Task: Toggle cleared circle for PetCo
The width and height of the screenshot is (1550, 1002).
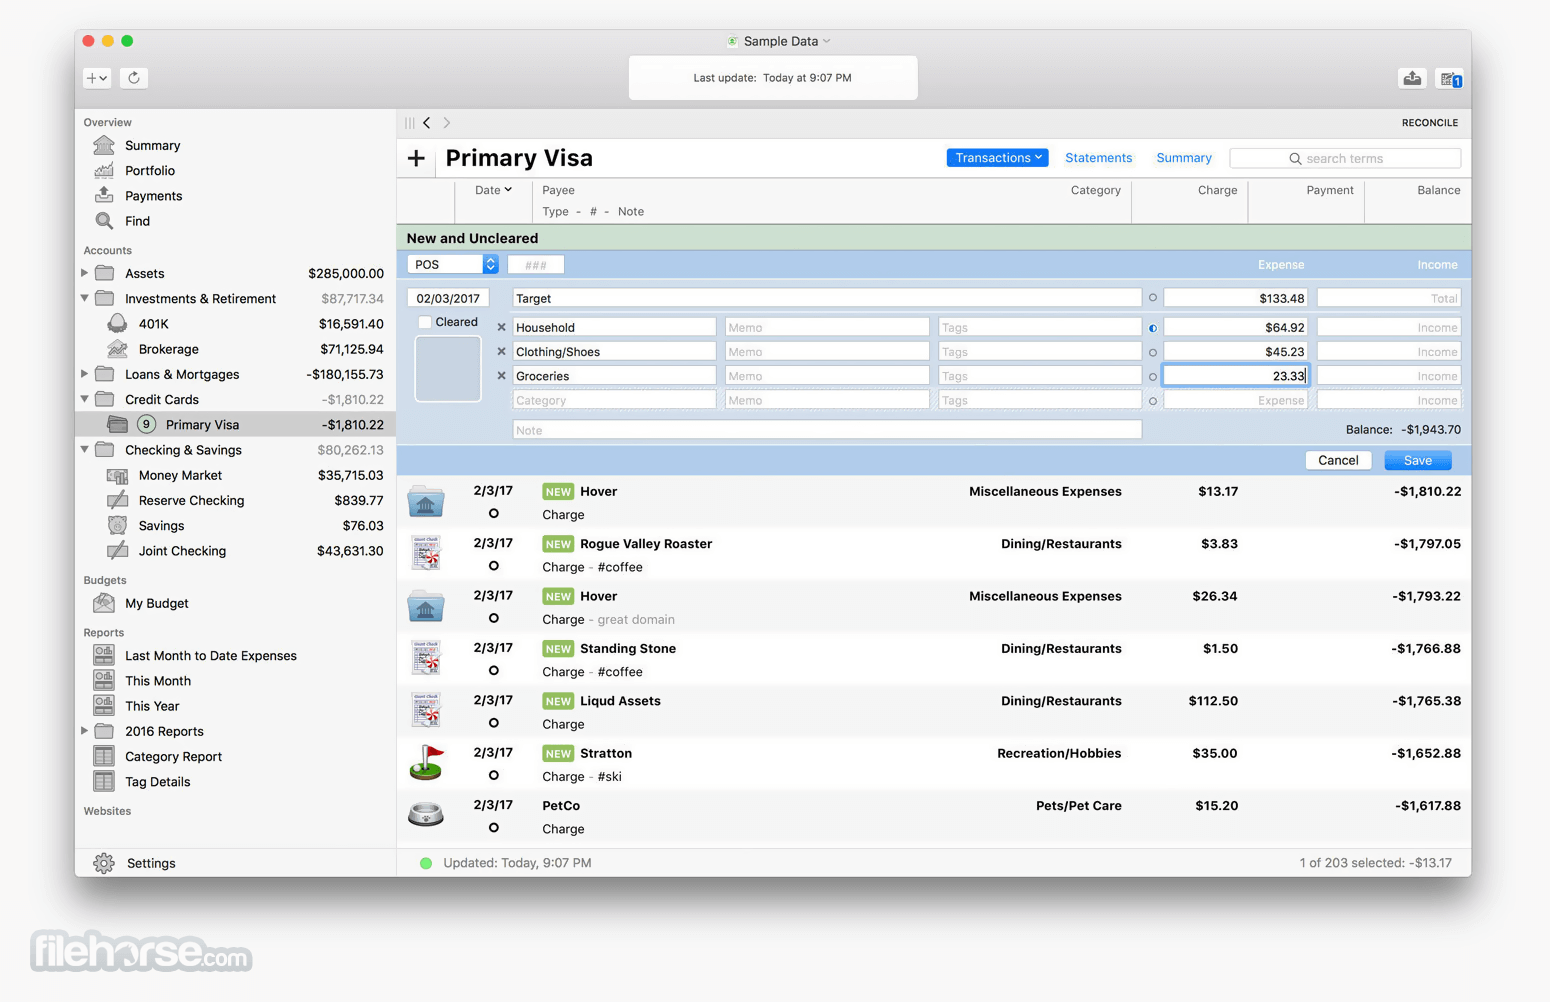Action: (494, 828)
